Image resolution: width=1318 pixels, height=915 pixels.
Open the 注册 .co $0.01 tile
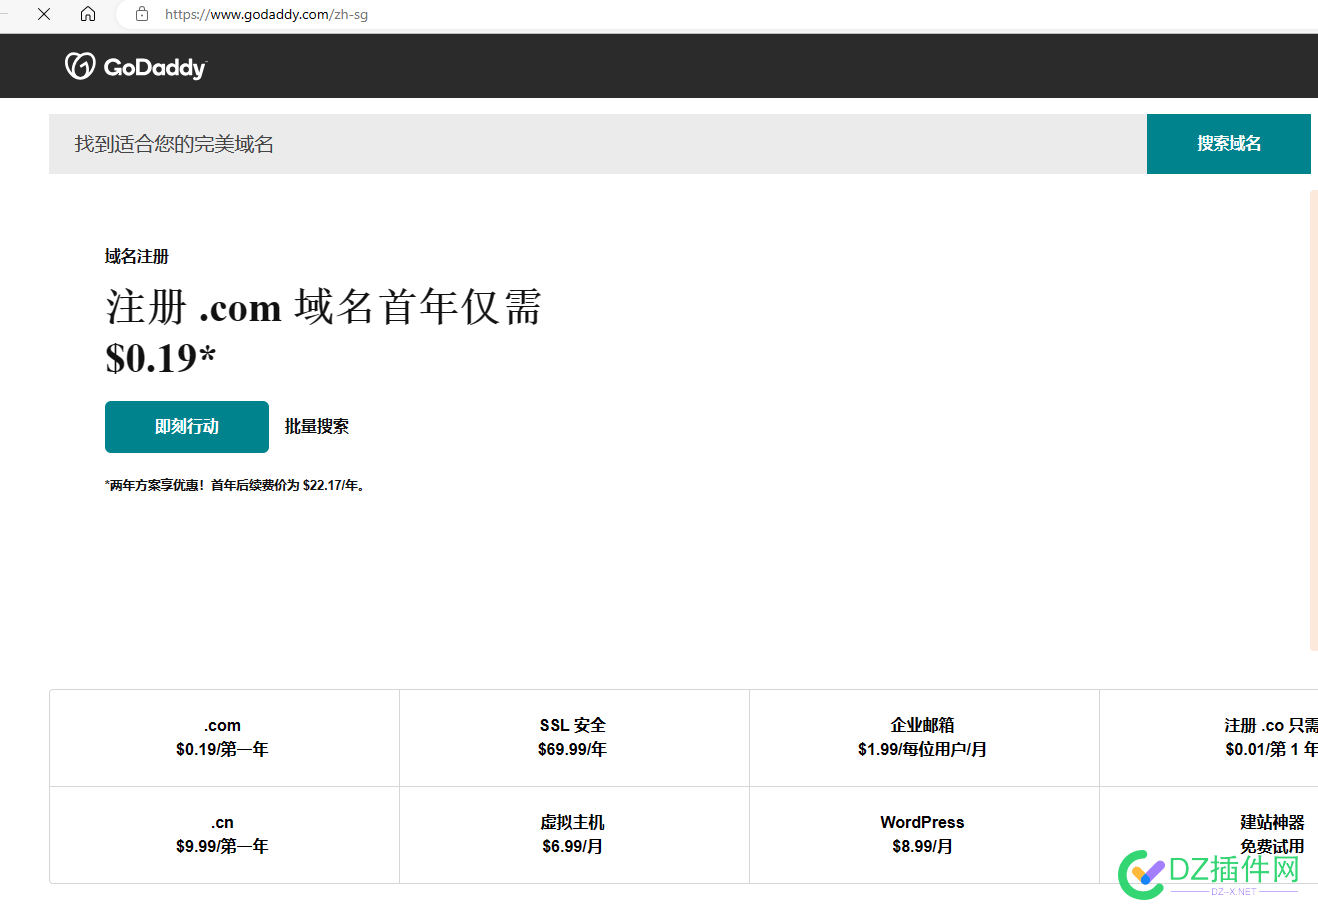1209,738
